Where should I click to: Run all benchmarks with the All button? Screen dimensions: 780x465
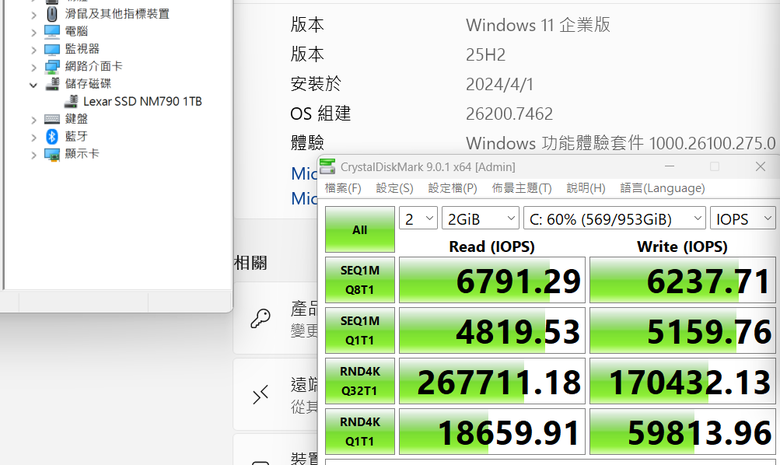360,230
